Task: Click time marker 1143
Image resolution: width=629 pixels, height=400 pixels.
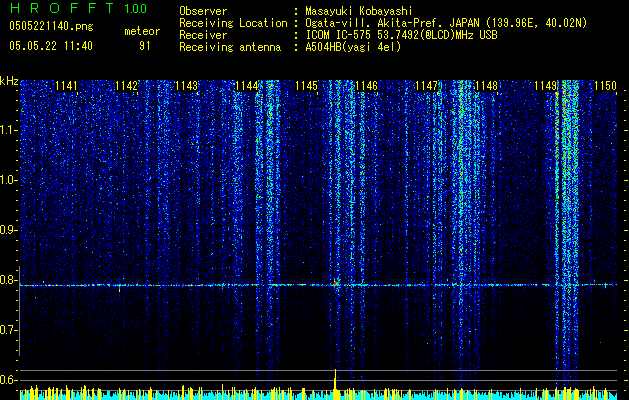Action: [187, 86]
